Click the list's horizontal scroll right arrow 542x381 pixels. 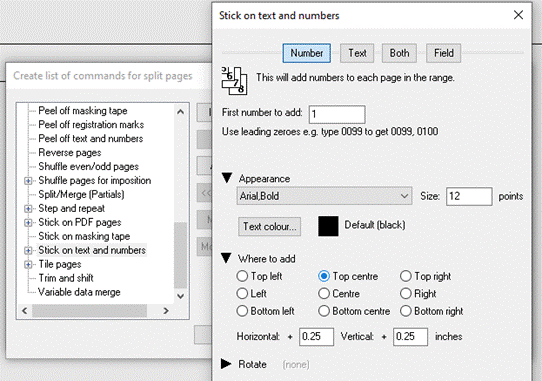point(166,311)
